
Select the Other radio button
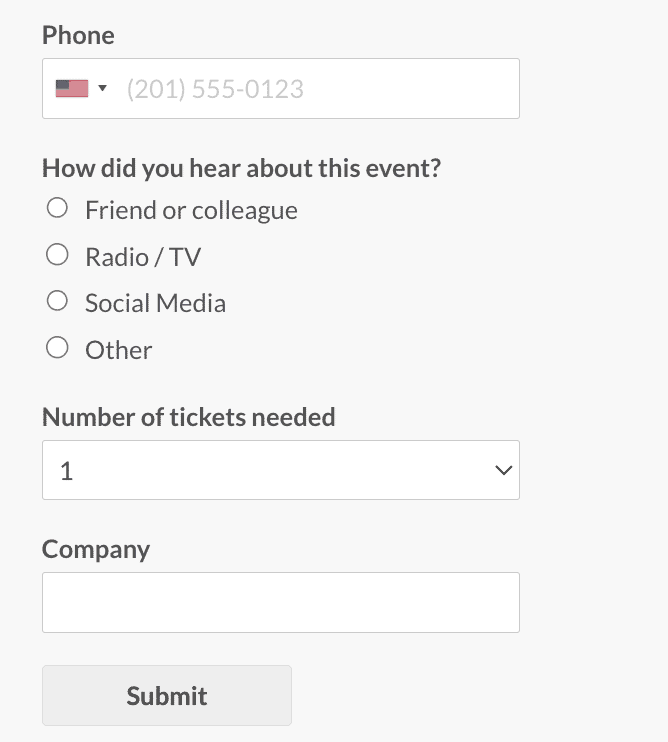pyautogui.click(x=58, y=348)
